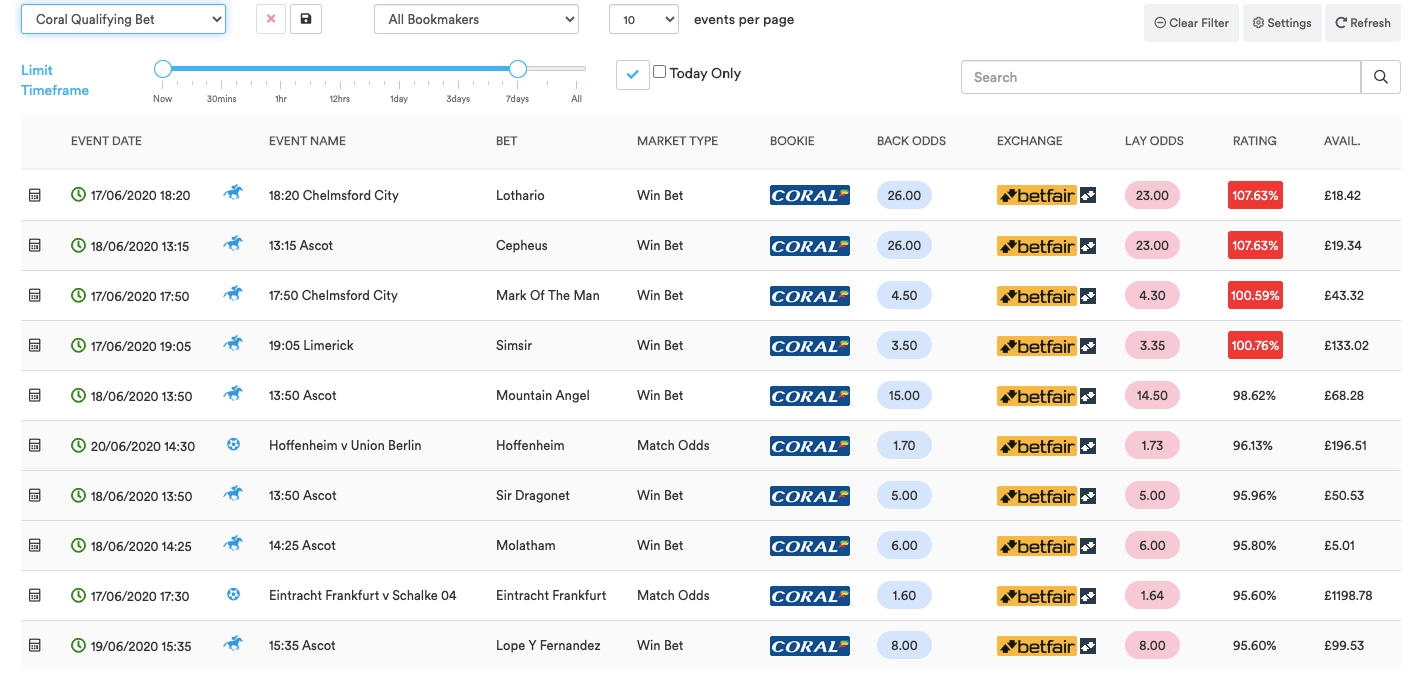Click the Clear Filter button
1418x681 pixels.
click(1191, 23)
